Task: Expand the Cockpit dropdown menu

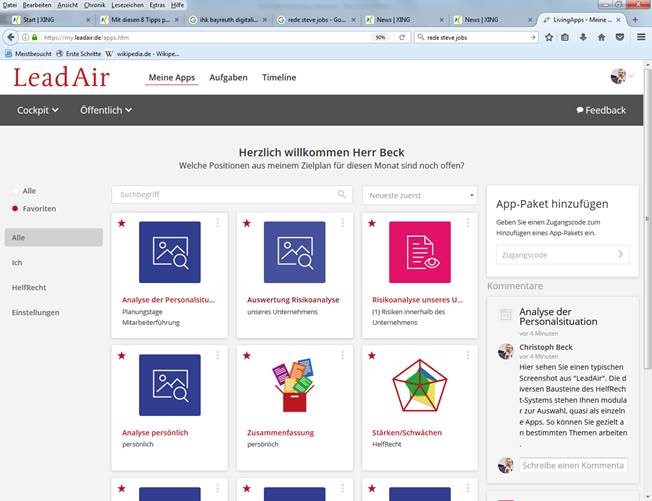Action: [37, 110]
